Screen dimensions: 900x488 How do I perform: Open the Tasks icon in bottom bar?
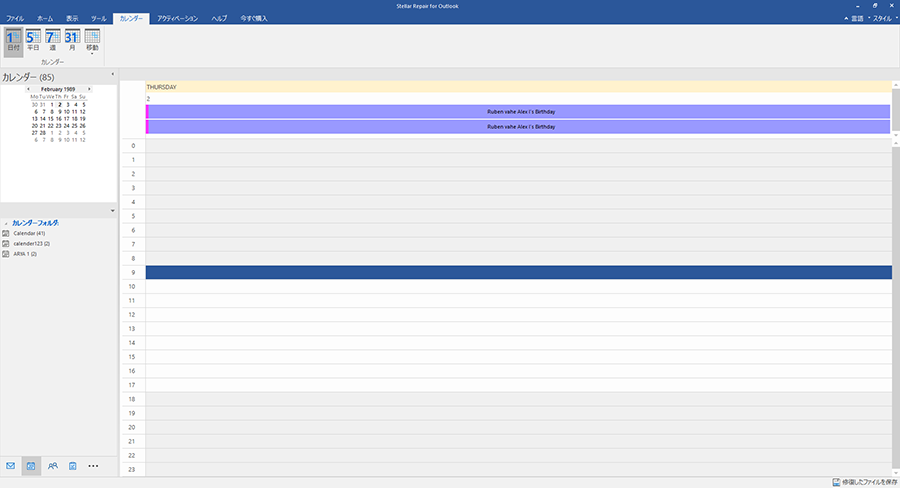point(73,465)
